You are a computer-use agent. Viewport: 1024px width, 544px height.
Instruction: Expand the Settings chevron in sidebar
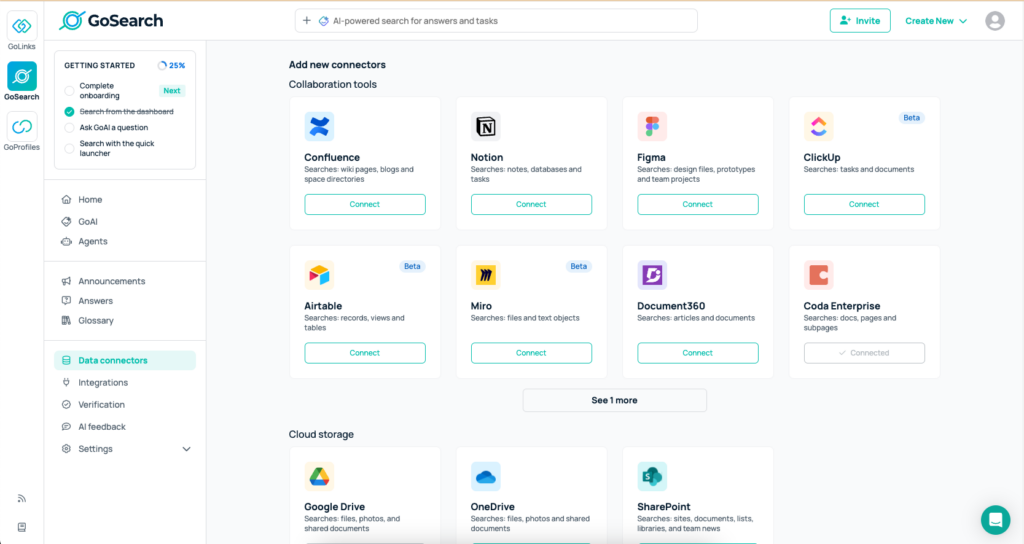pyautogui.click(x=186, y=449)
